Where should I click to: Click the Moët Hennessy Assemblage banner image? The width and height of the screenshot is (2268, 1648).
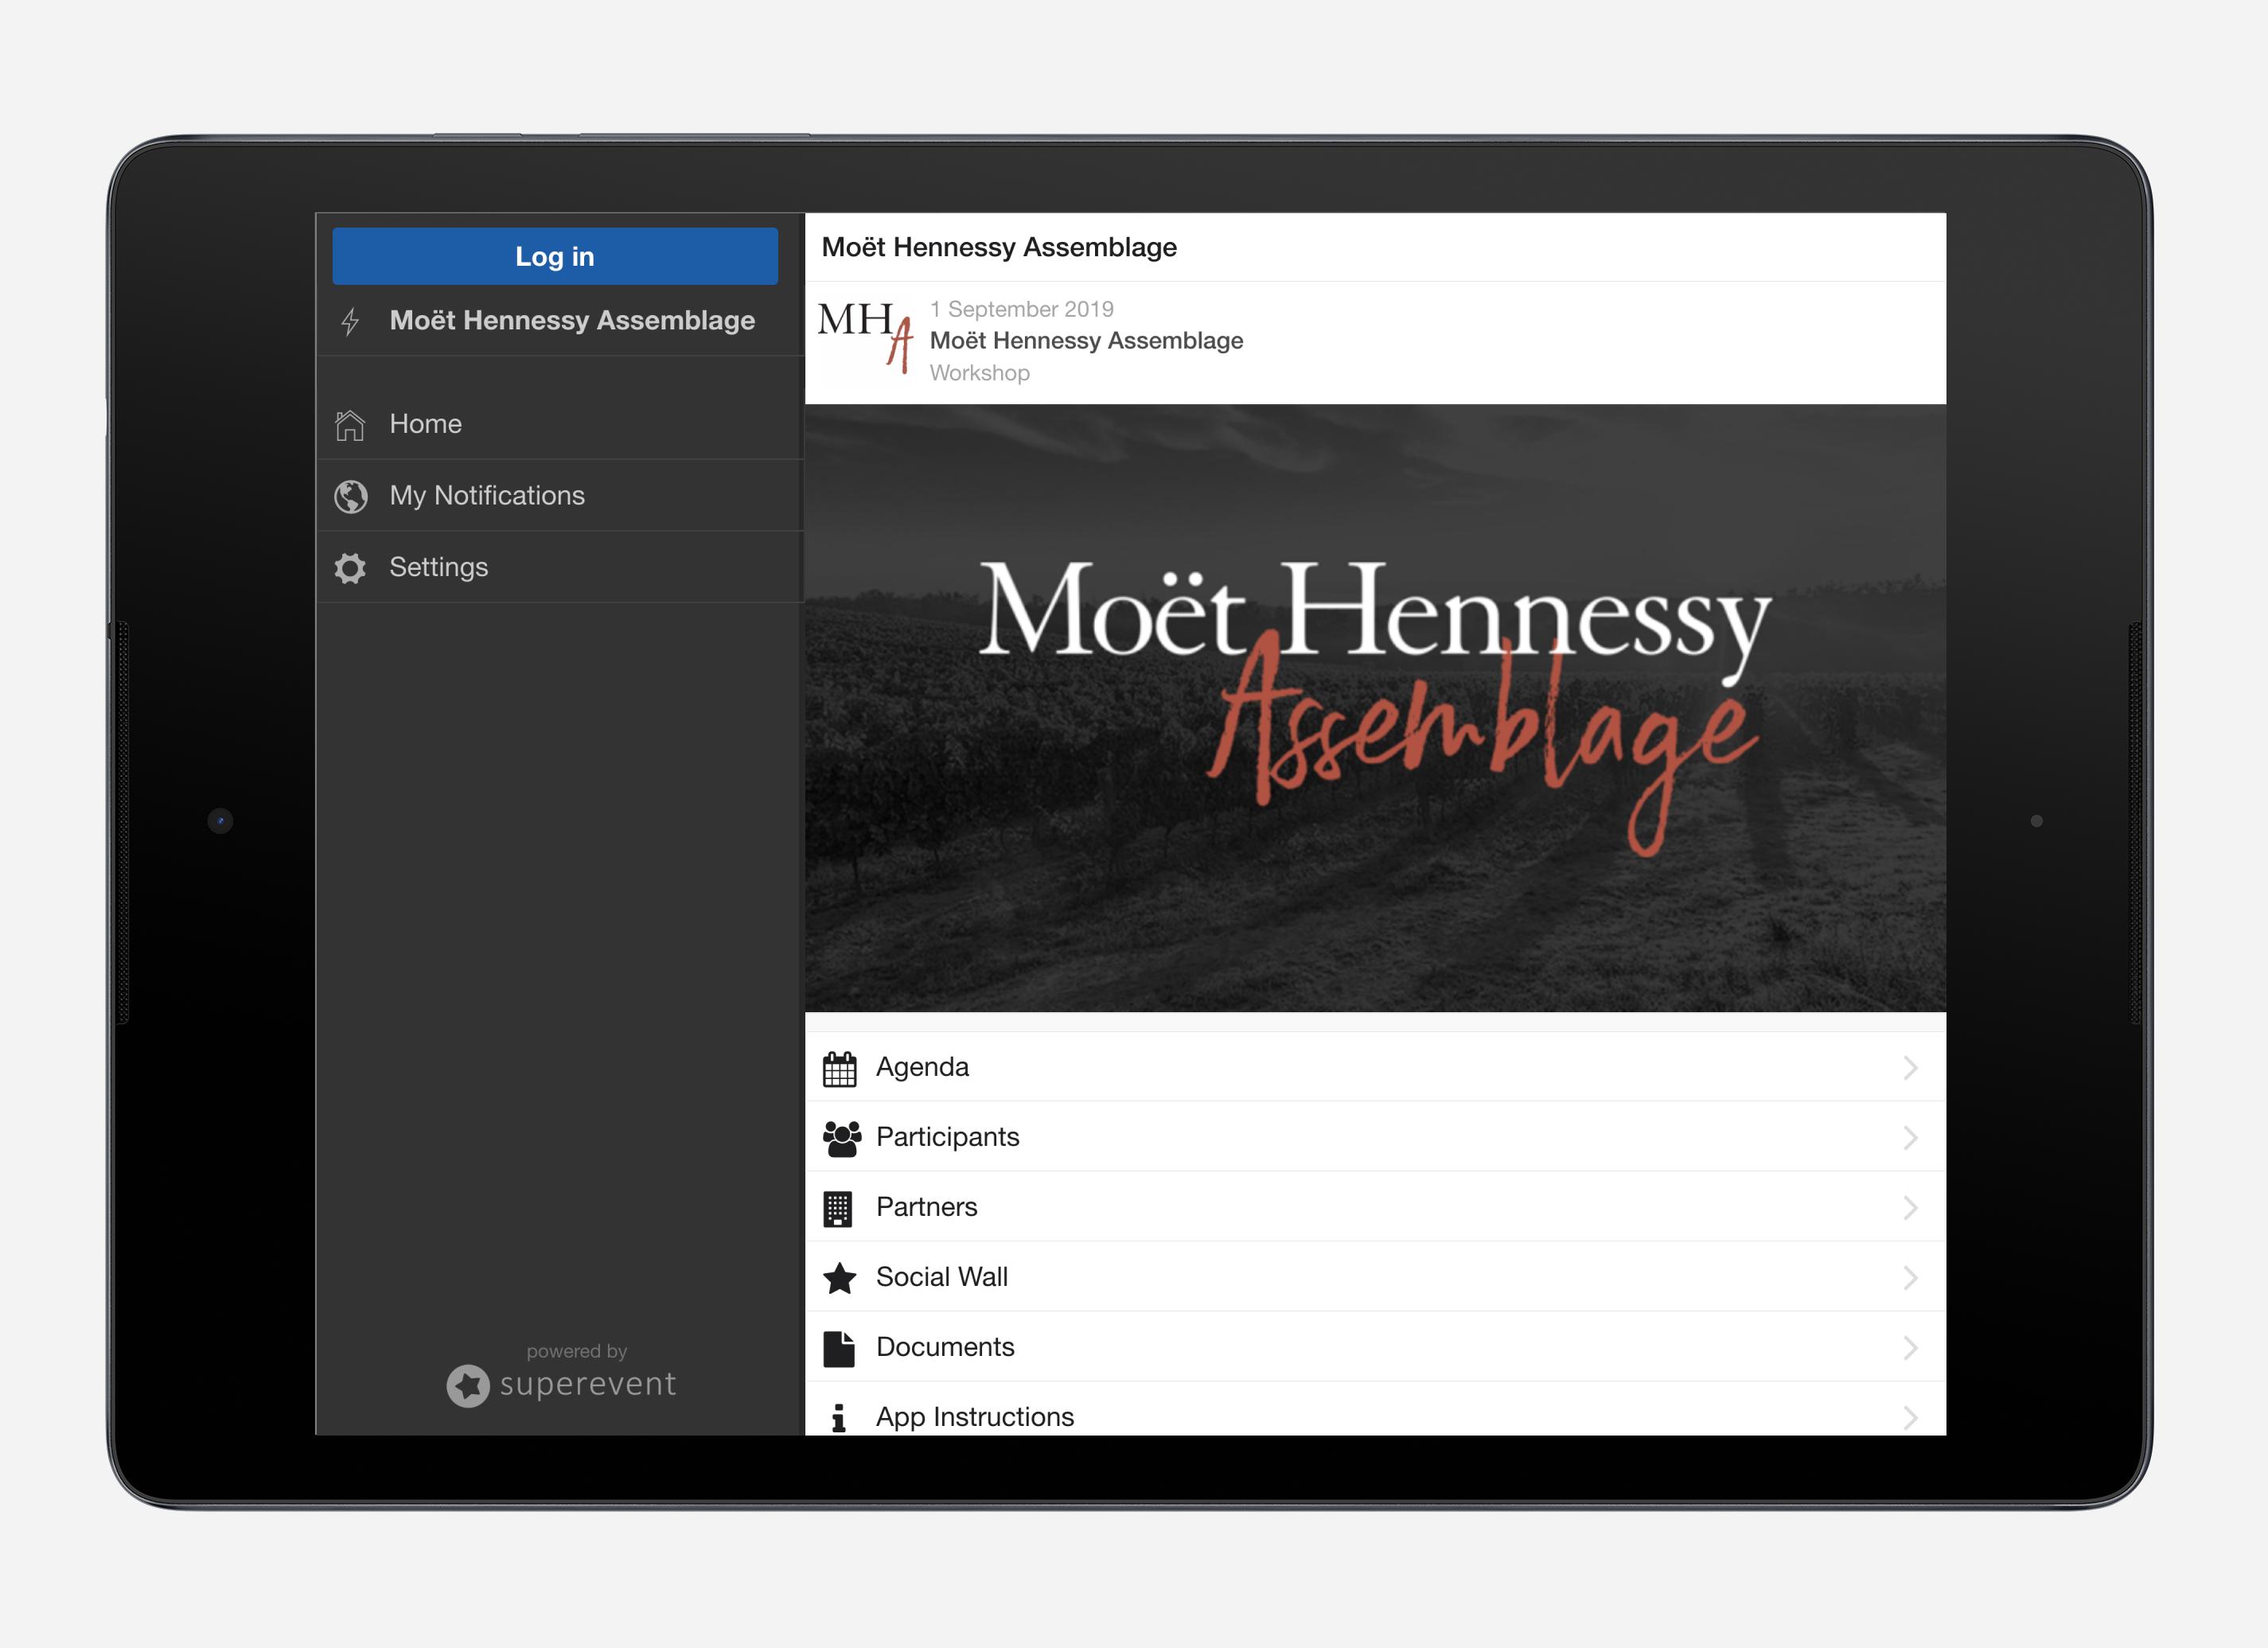coord(1375,708)
